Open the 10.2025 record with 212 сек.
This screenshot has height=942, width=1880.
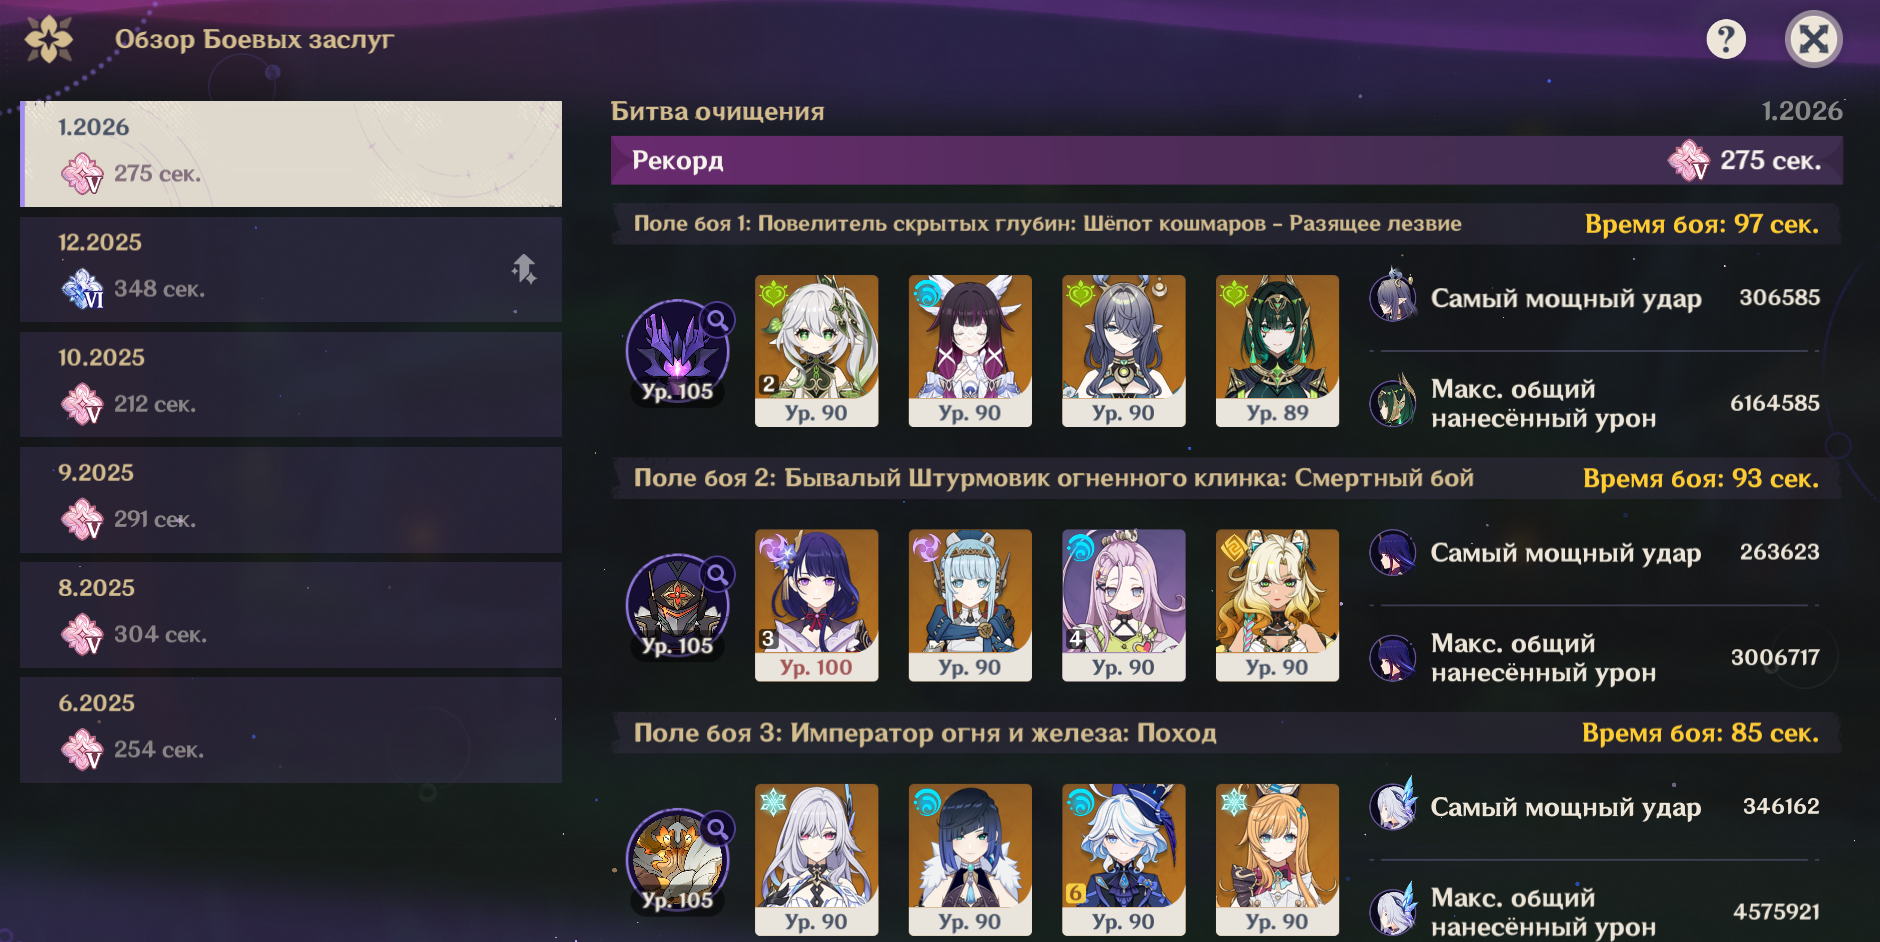(291, 384)
